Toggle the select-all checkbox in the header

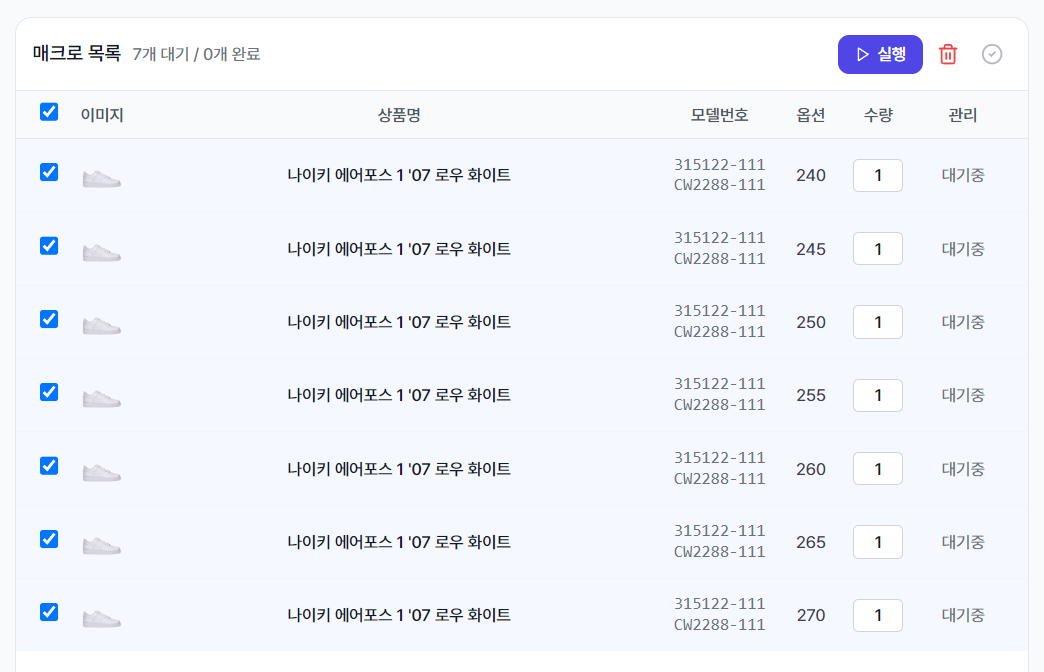click(x=49, y=112)
